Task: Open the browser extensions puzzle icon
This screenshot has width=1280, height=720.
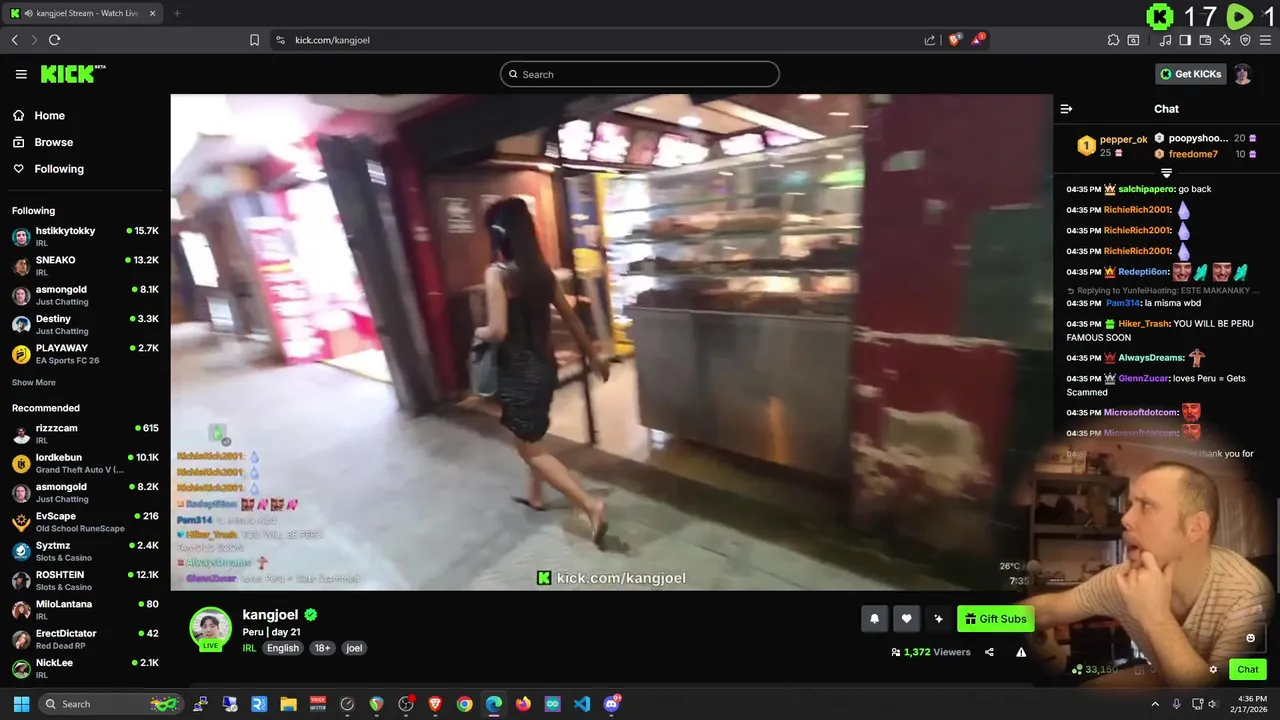Action: click(x=1113, y=40)
